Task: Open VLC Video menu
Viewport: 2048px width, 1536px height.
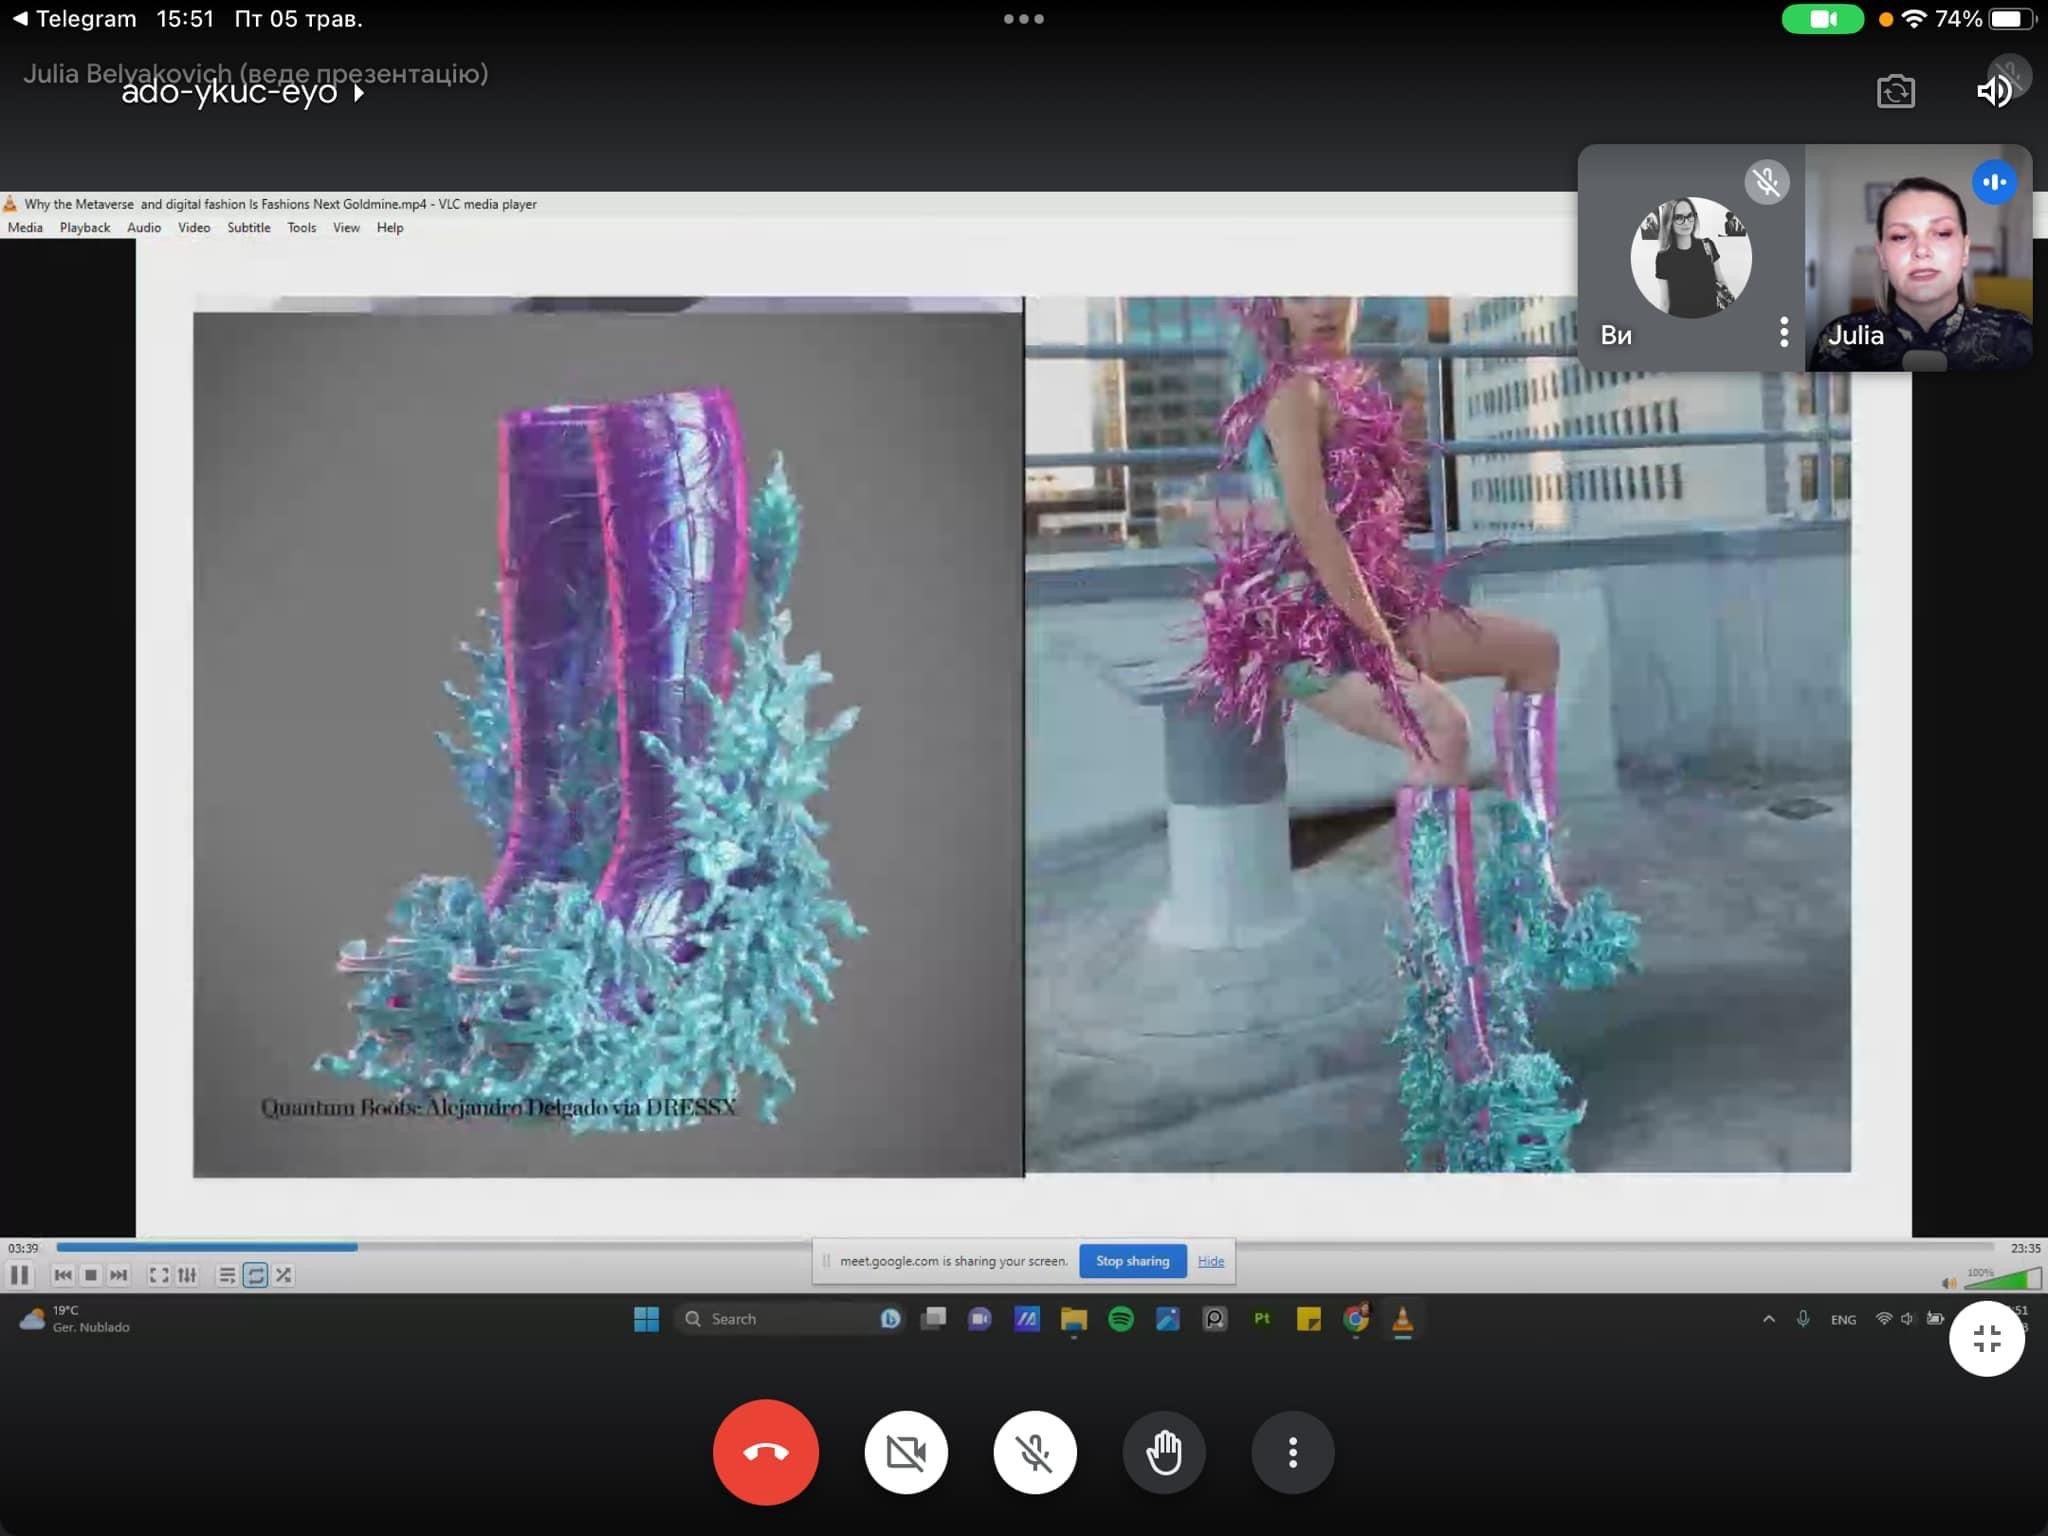Action: coord(194,228)
